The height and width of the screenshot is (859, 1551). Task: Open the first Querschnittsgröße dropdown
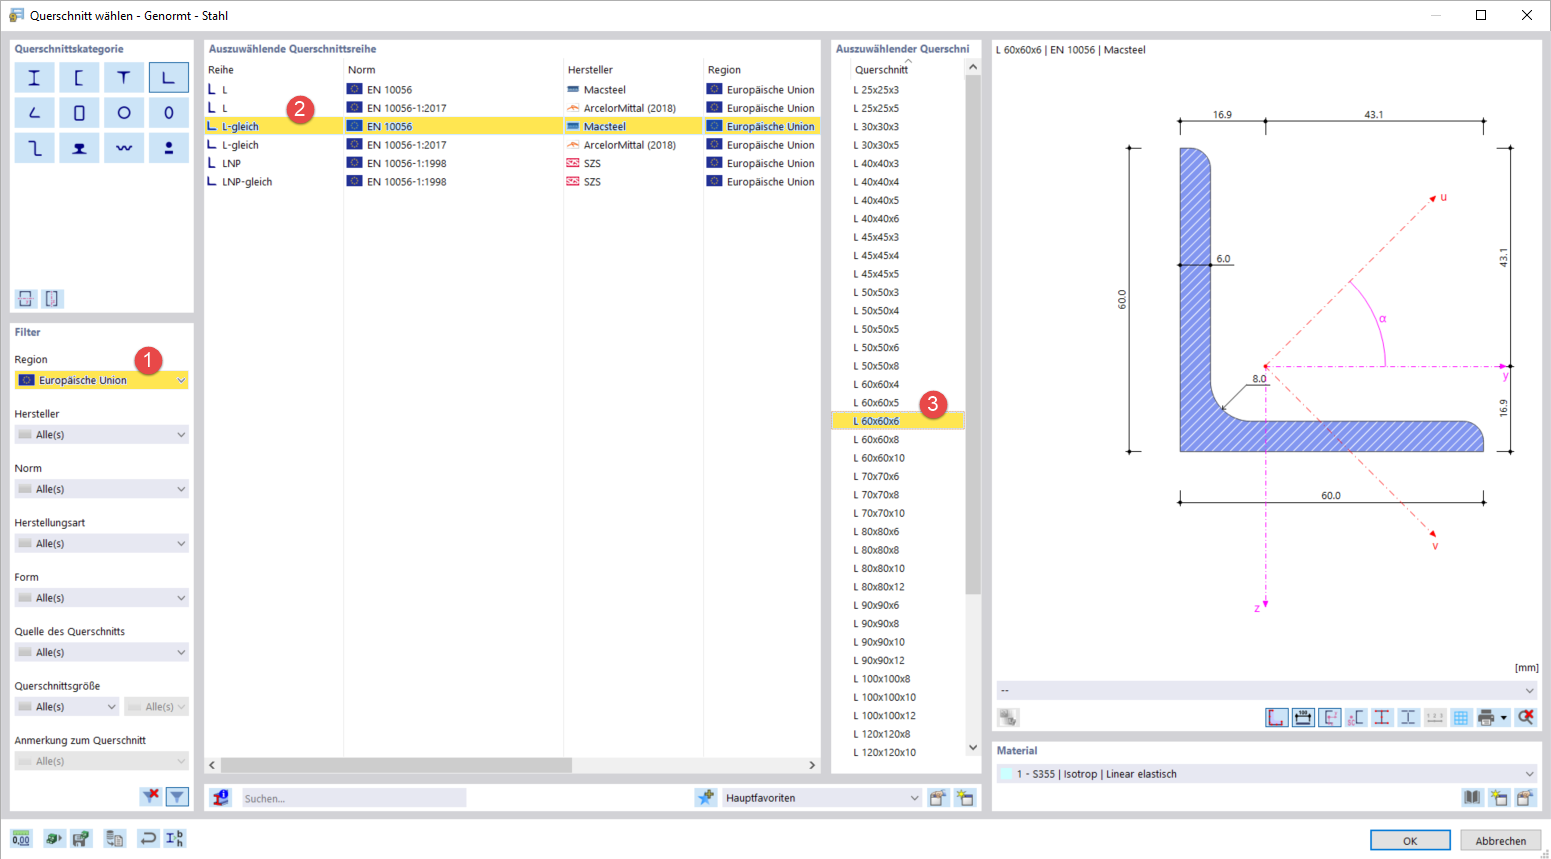click(67, 706)
